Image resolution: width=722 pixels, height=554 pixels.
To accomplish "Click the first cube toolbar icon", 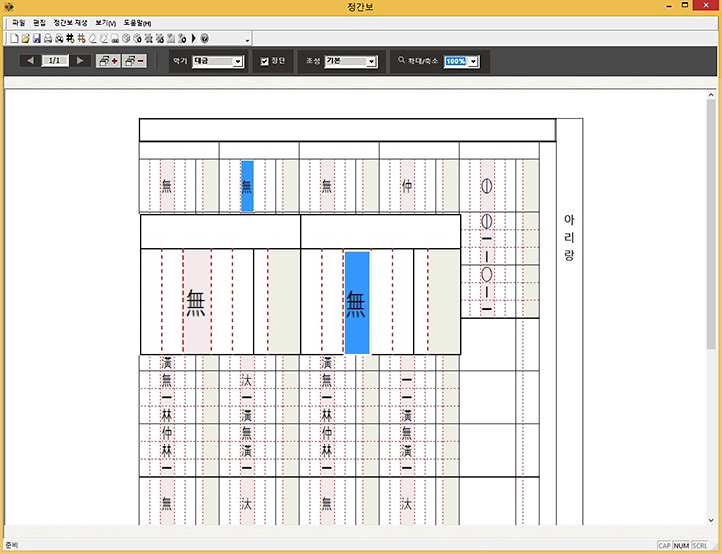I will pyautogui.click(x=126, y=39).
